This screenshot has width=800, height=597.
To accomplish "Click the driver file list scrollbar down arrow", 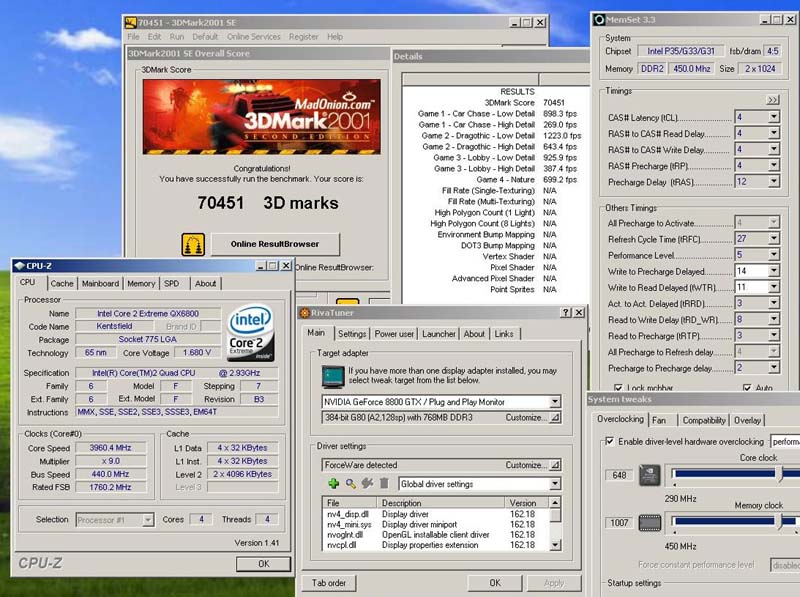I will click(555, 545).
